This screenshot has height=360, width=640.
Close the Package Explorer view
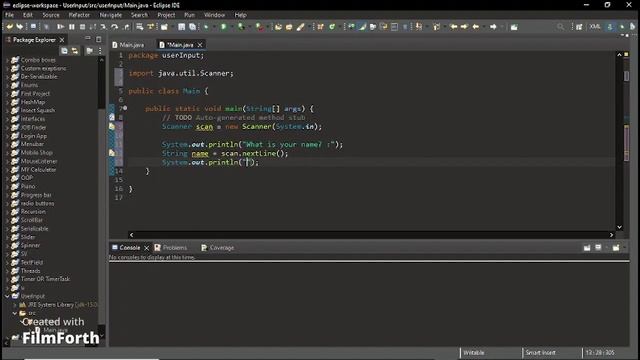pyautogui.click(x=62, y=40)
